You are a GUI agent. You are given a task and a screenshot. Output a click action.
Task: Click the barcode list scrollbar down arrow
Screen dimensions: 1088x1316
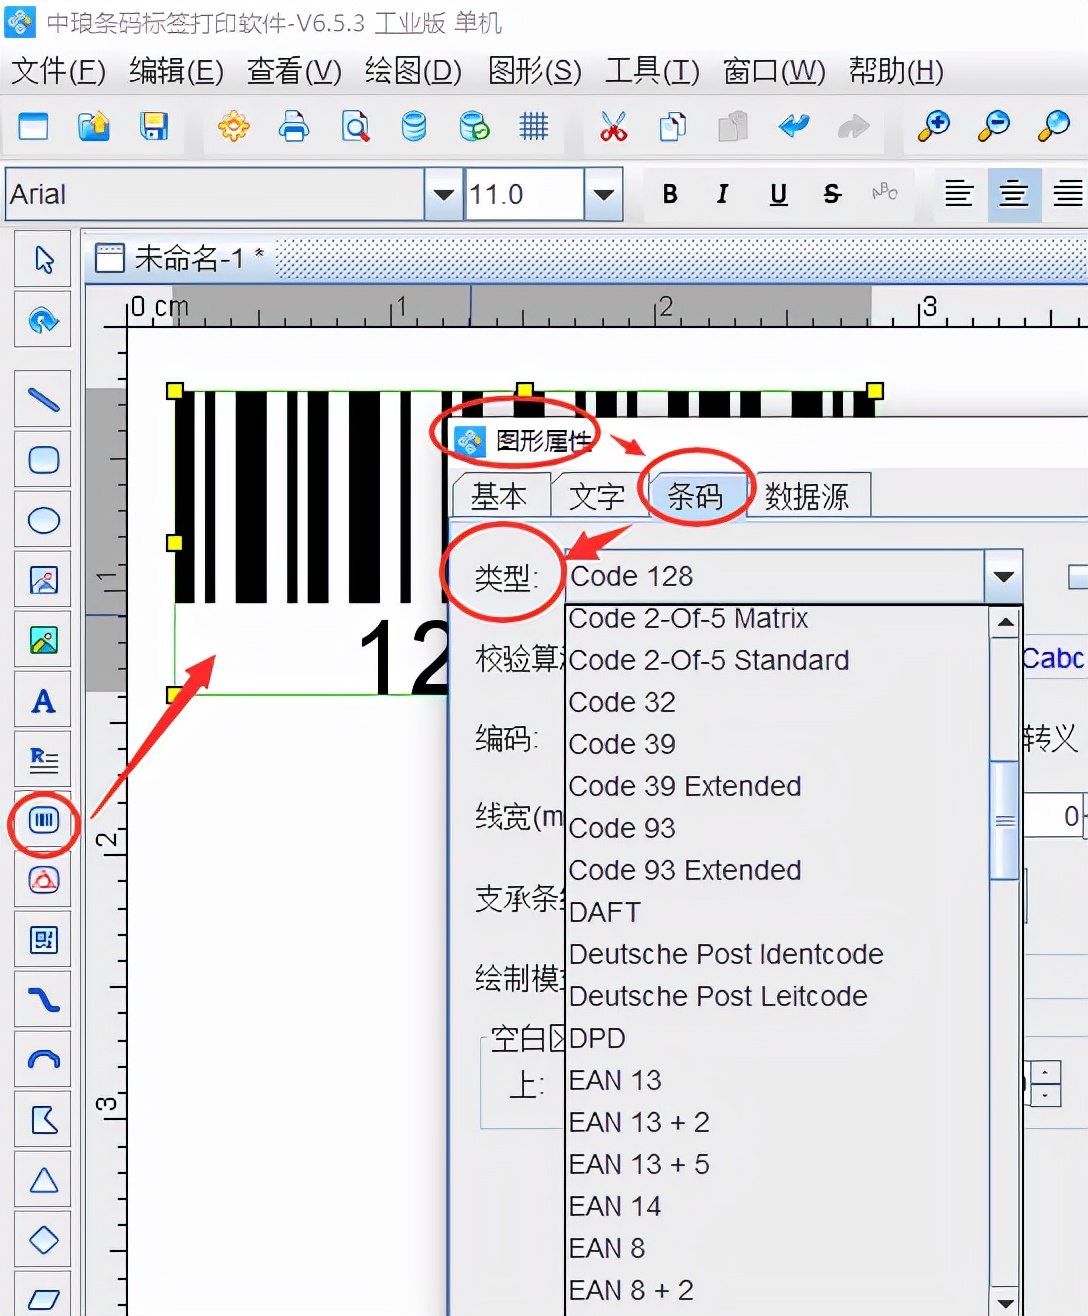1005,1302
